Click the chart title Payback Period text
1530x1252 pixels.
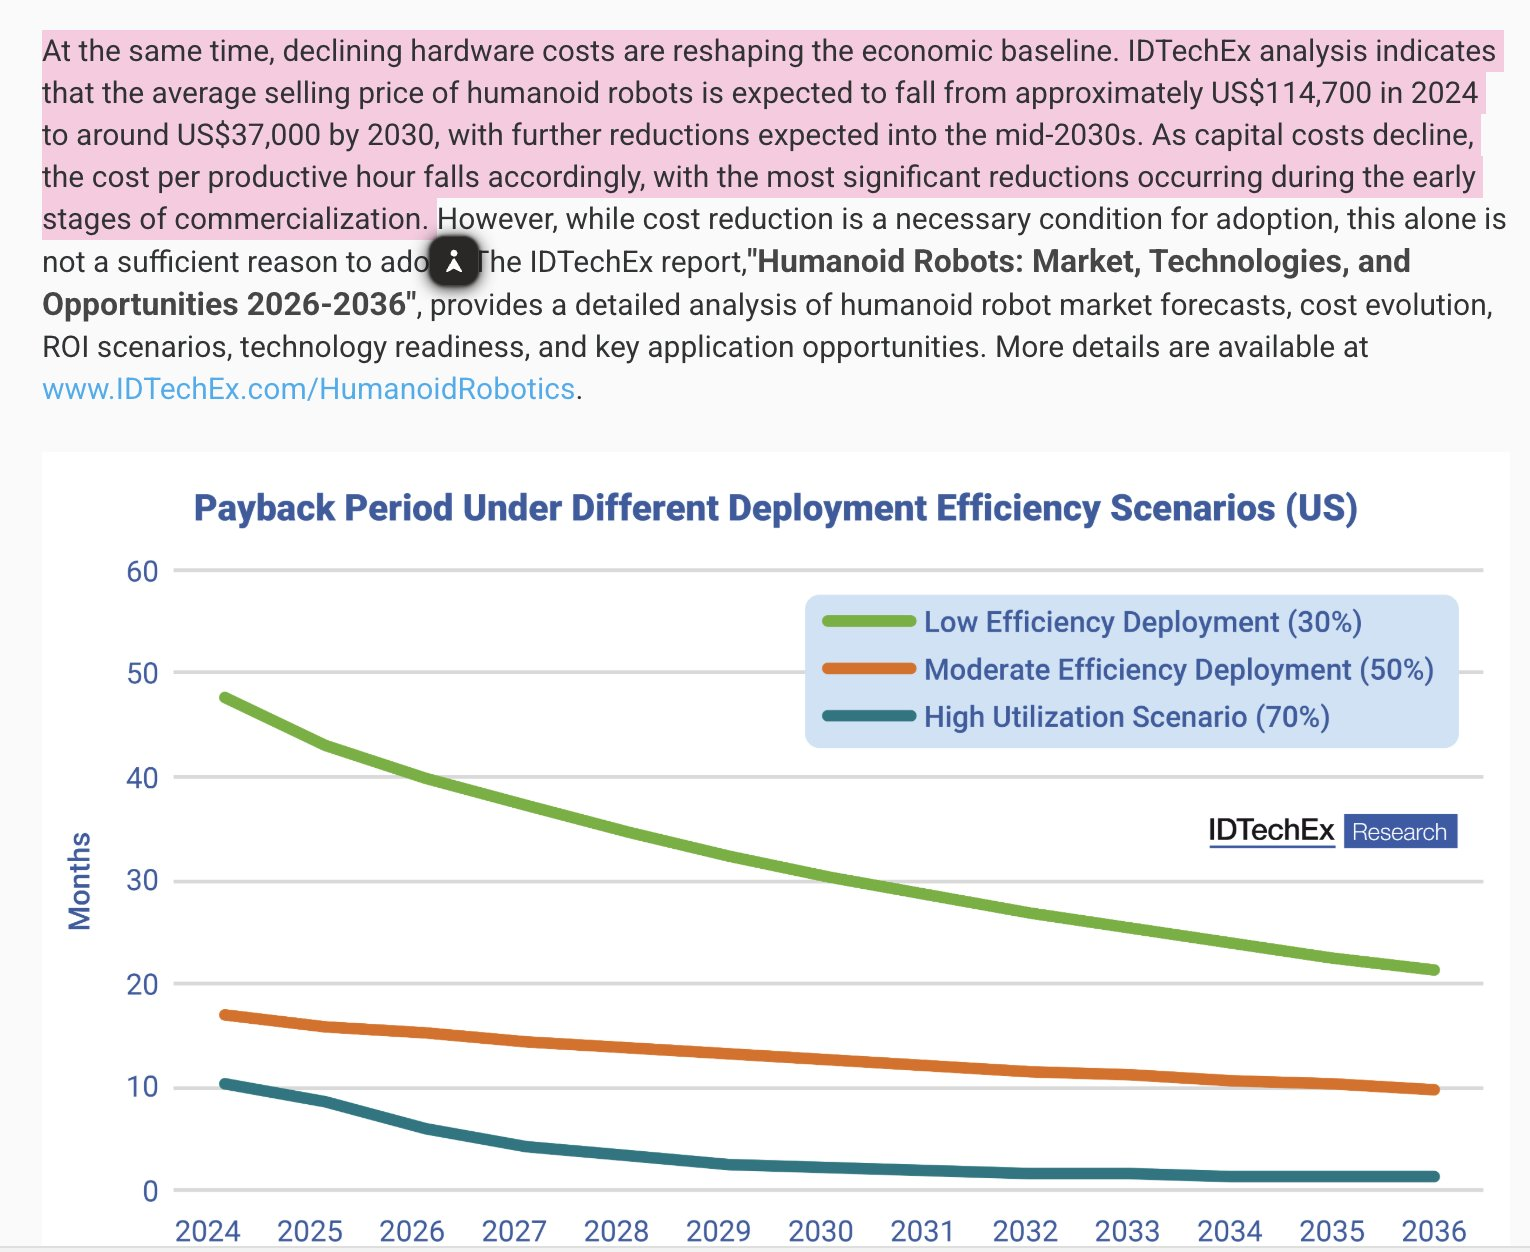pos(775,508)
